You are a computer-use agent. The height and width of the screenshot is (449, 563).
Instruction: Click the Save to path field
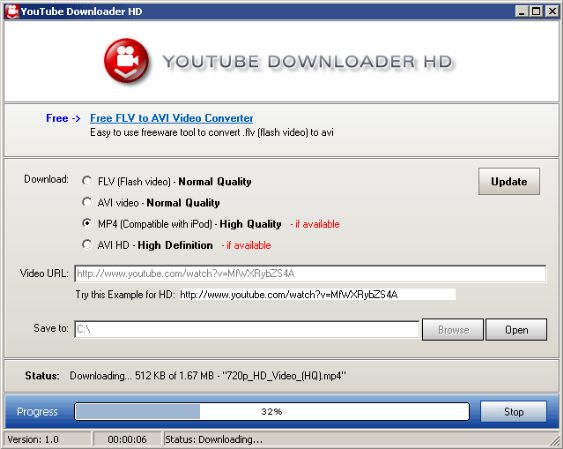pyautogui.click(x=247, y=329)
